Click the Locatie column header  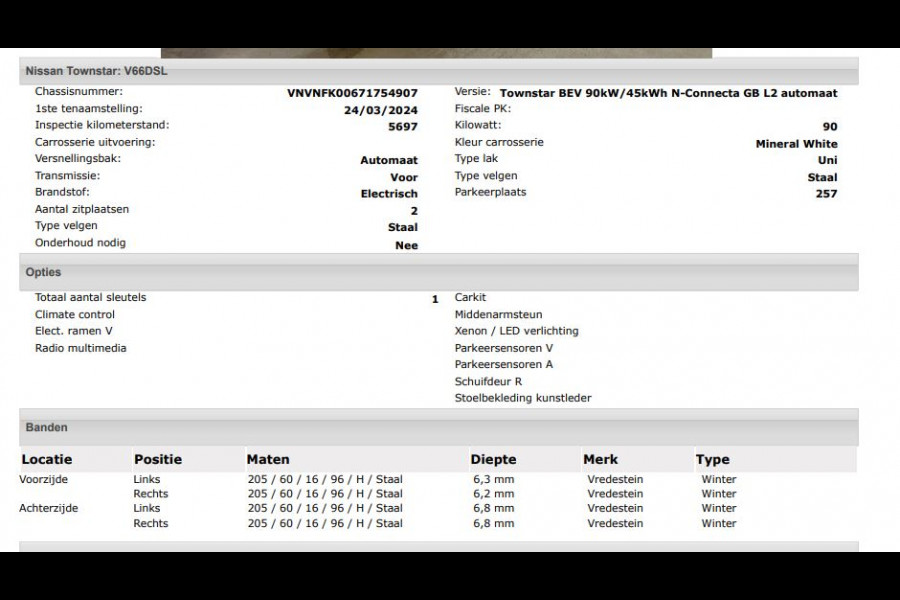click(x=47, y=460)
